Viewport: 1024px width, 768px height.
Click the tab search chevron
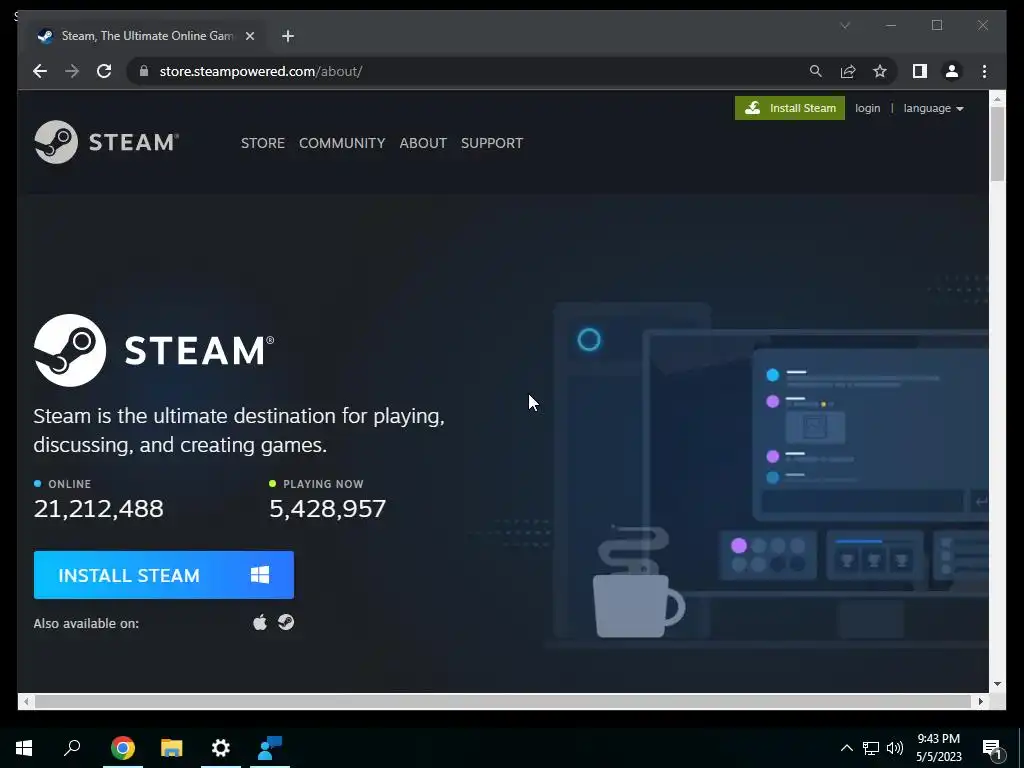(x=844, y=25)
